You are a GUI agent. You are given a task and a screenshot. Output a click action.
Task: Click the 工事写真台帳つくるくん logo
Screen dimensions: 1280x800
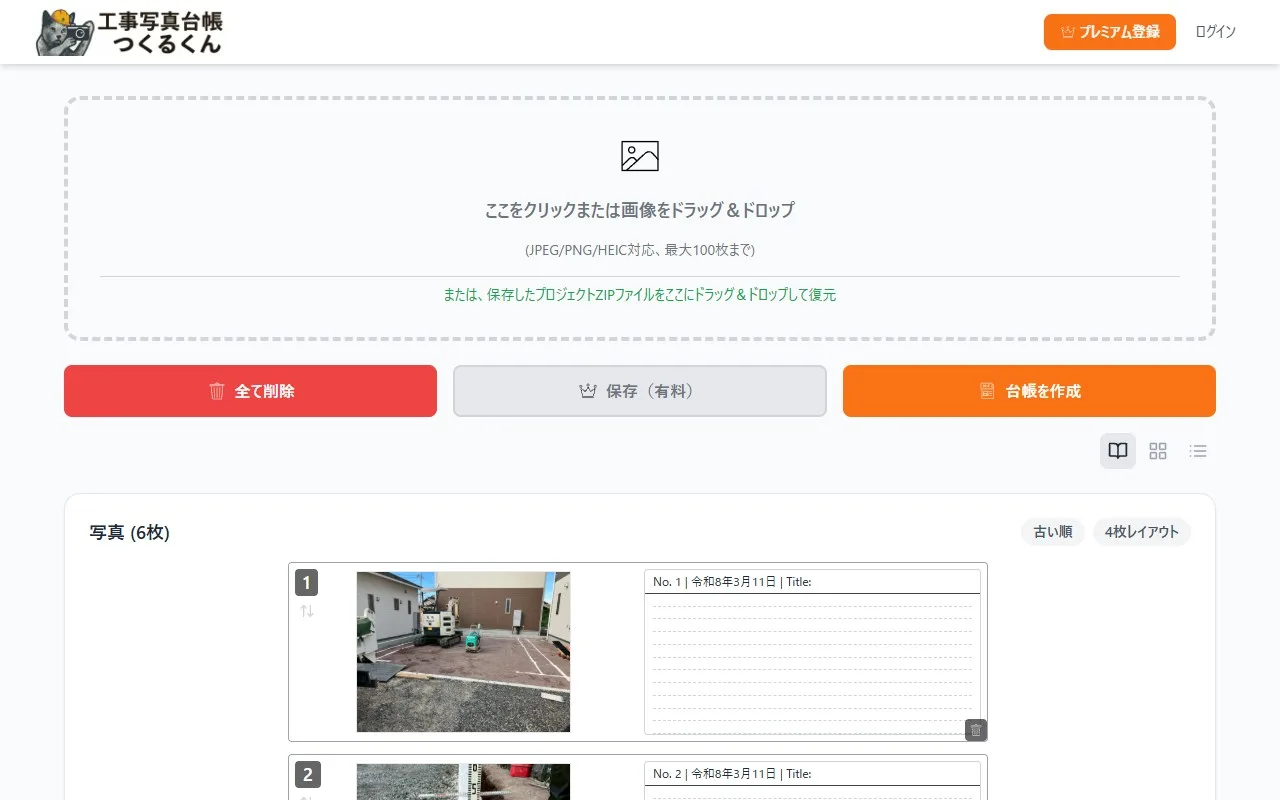point(129,32)
